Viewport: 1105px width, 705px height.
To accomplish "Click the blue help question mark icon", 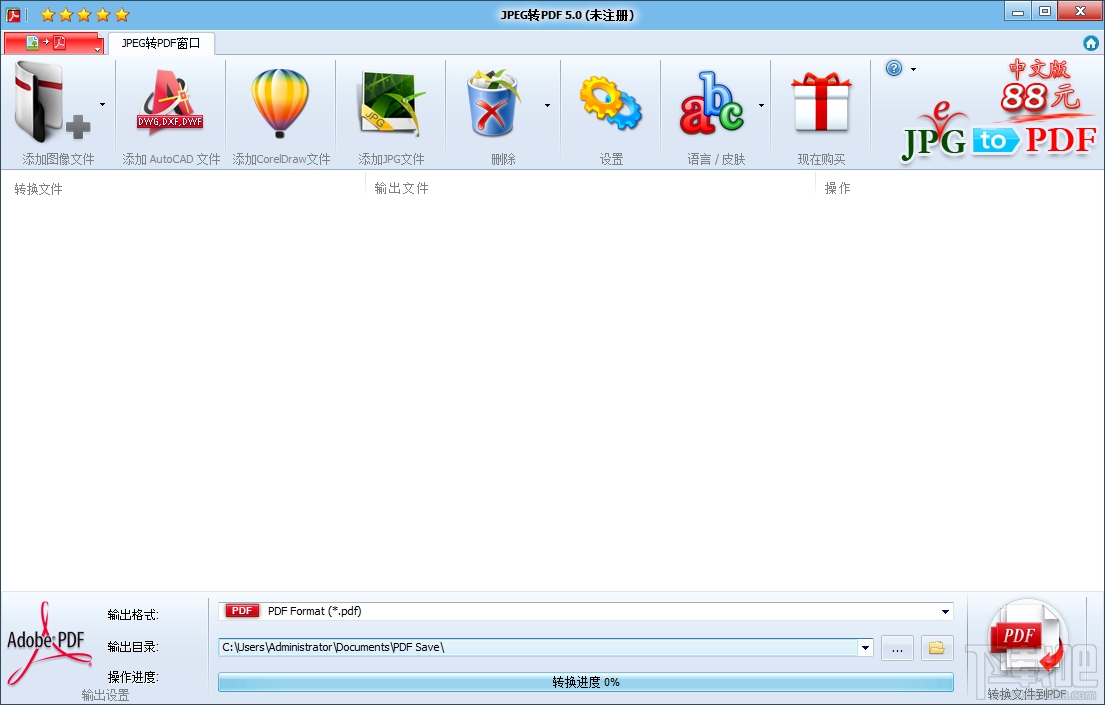I will pyautogui.click(x=894, y=68).
